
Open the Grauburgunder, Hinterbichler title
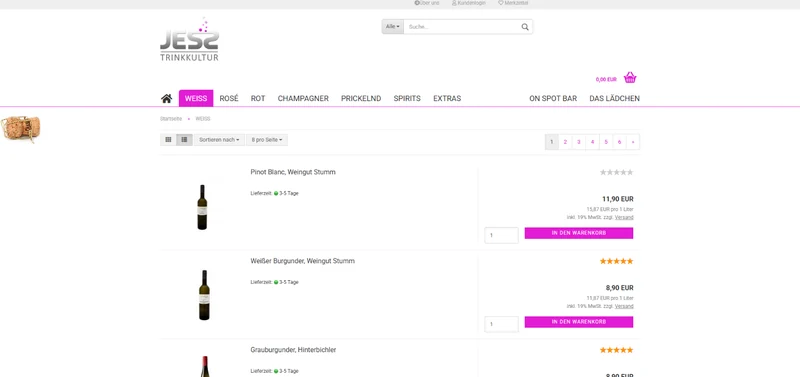point(293,350)
